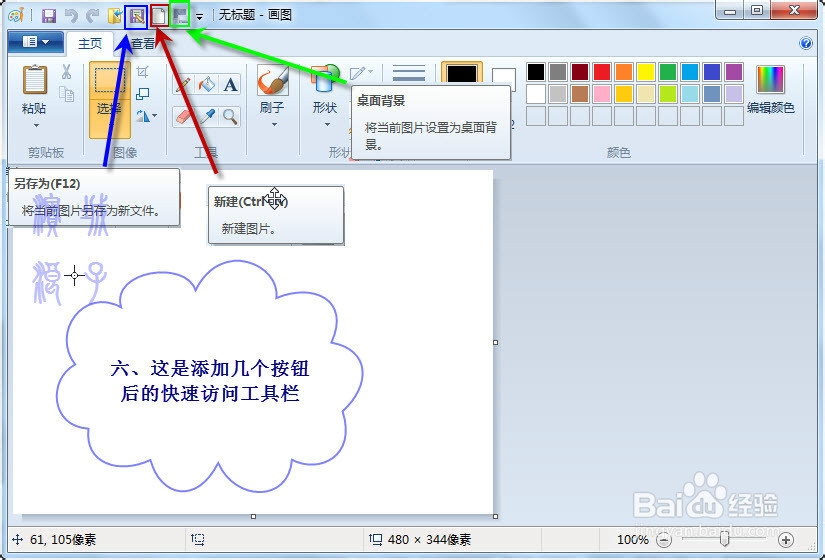
Task: Switch to the 主页 tab
Action: point(90,44)
